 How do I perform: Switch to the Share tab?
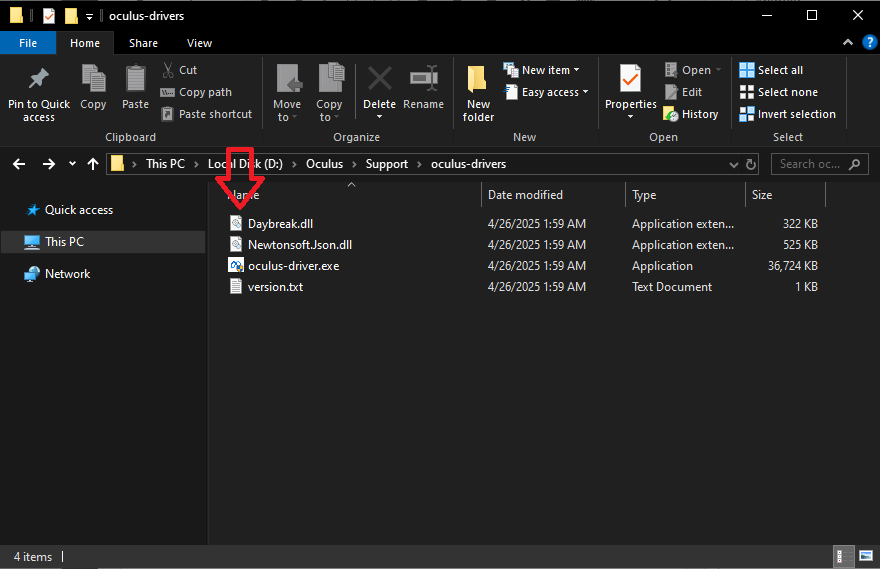[143, 43]
